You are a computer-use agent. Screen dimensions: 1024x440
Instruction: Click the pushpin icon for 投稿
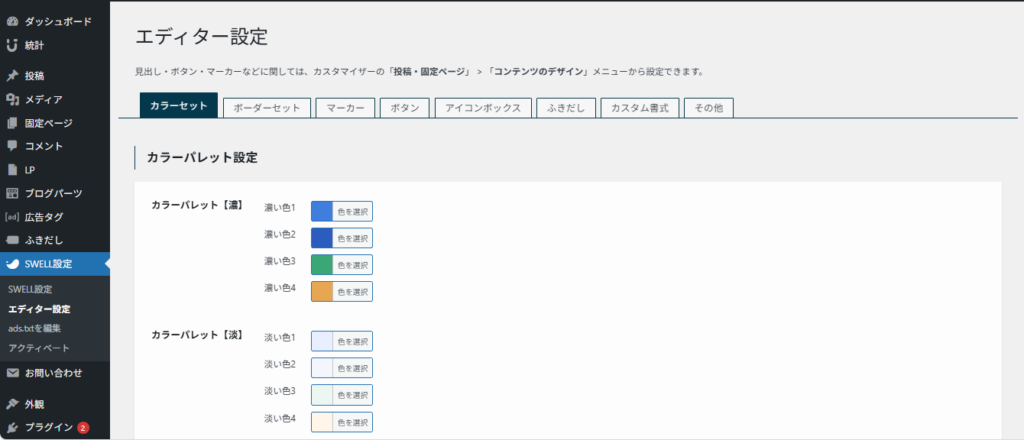coord(12,76)
